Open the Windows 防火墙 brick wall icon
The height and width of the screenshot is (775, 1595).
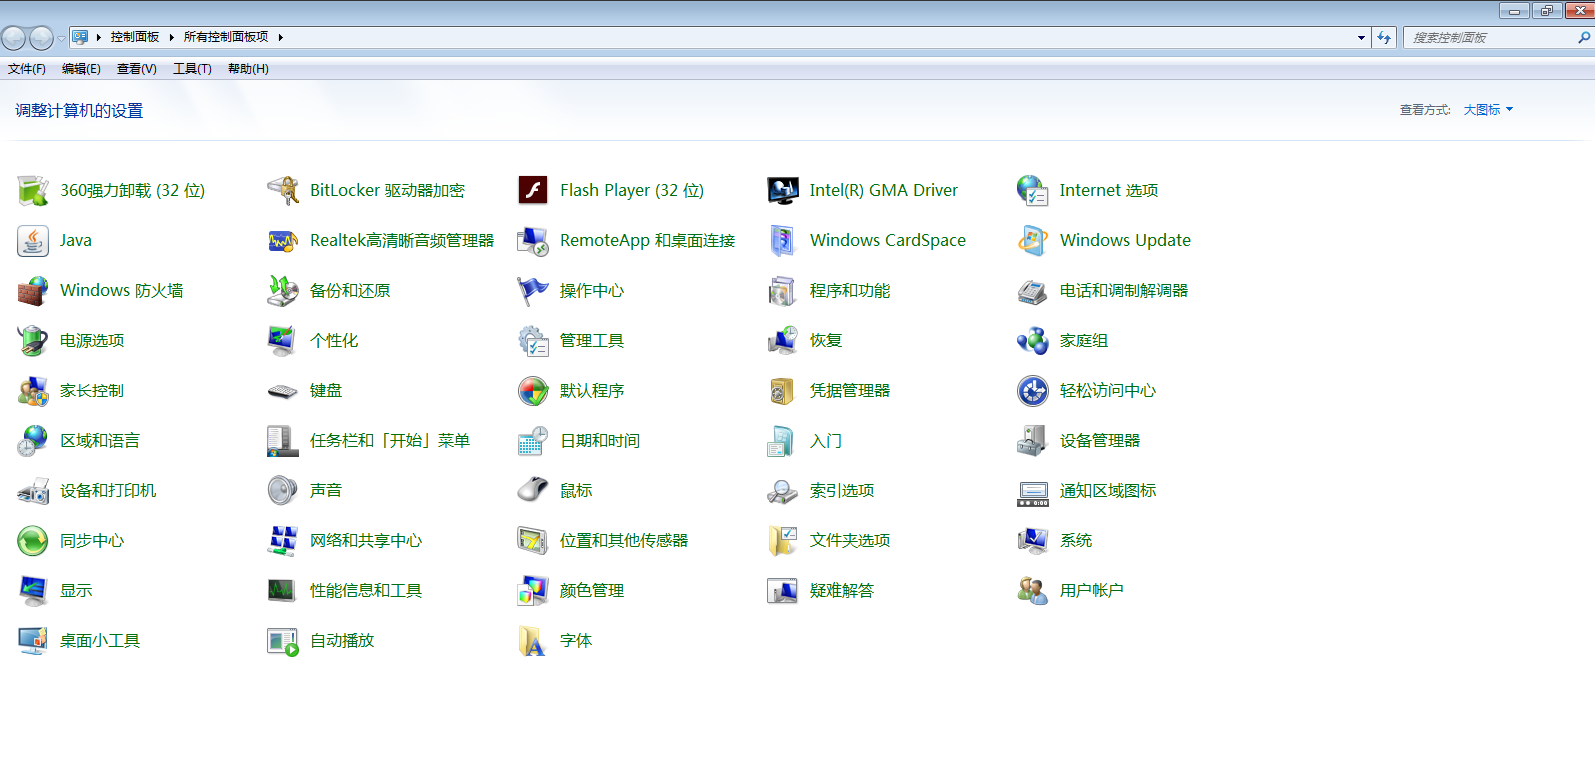(x=33, y=290)
